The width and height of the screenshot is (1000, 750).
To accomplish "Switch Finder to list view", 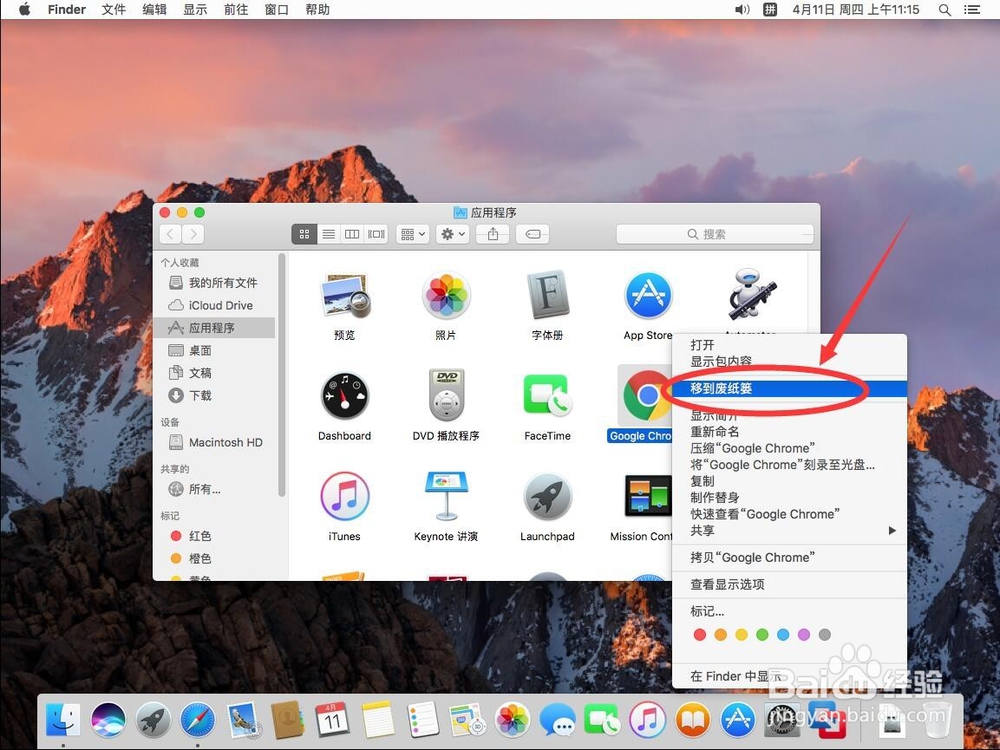I will (328, 234).
